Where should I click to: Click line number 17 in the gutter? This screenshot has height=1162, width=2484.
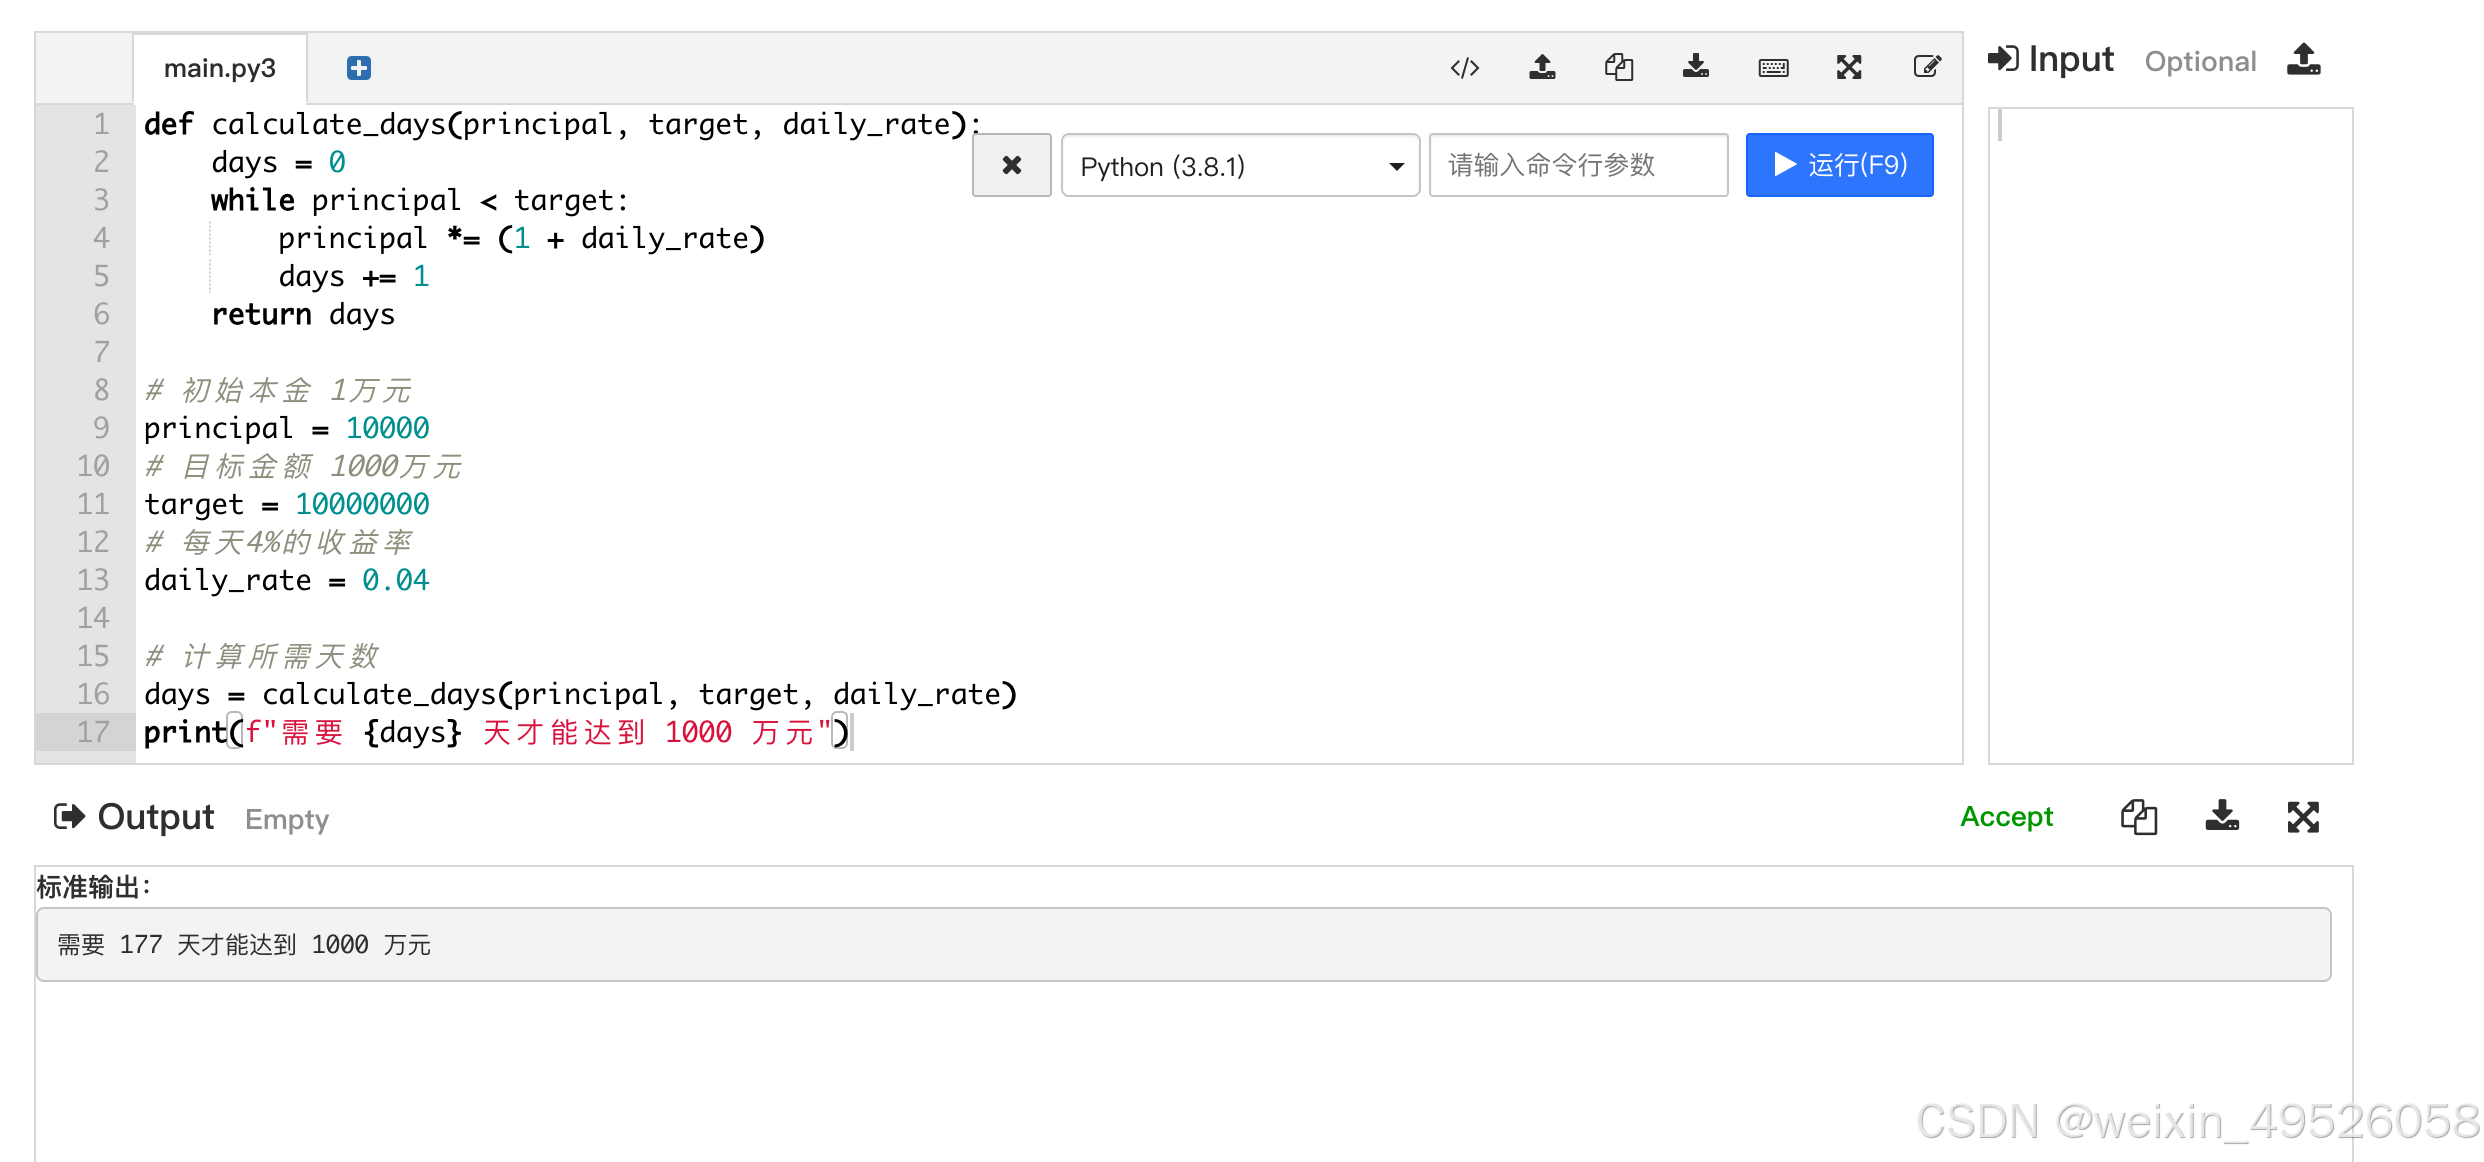93,732
